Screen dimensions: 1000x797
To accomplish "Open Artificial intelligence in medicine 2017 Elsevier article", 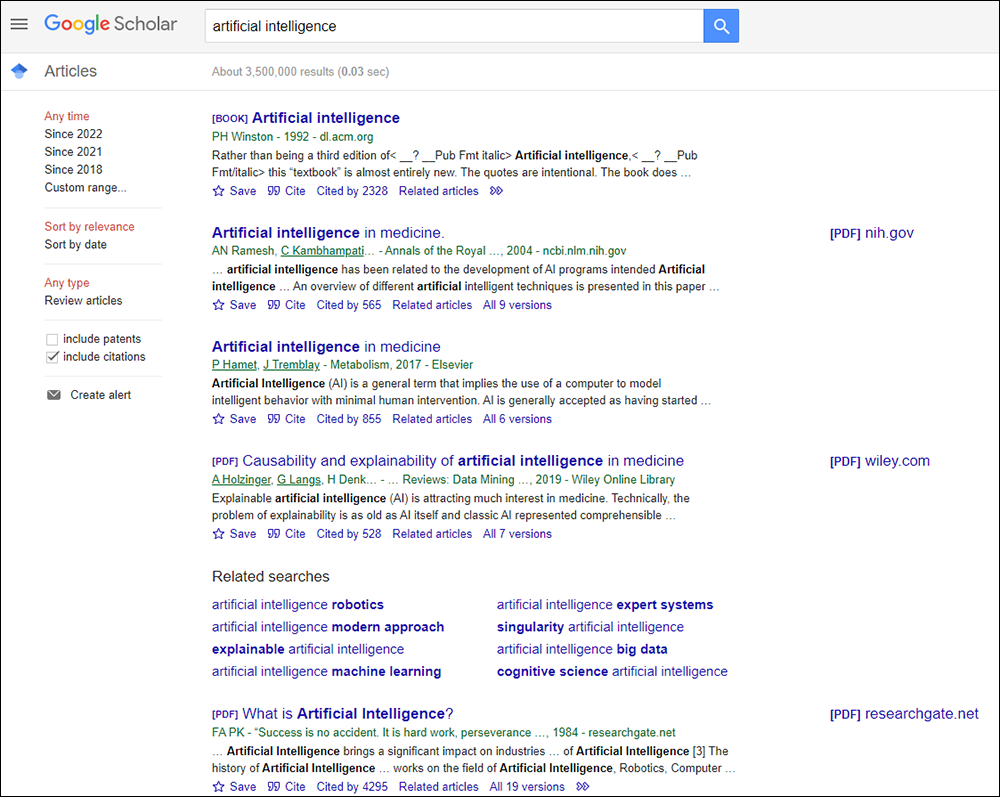I will pos(326,347).
